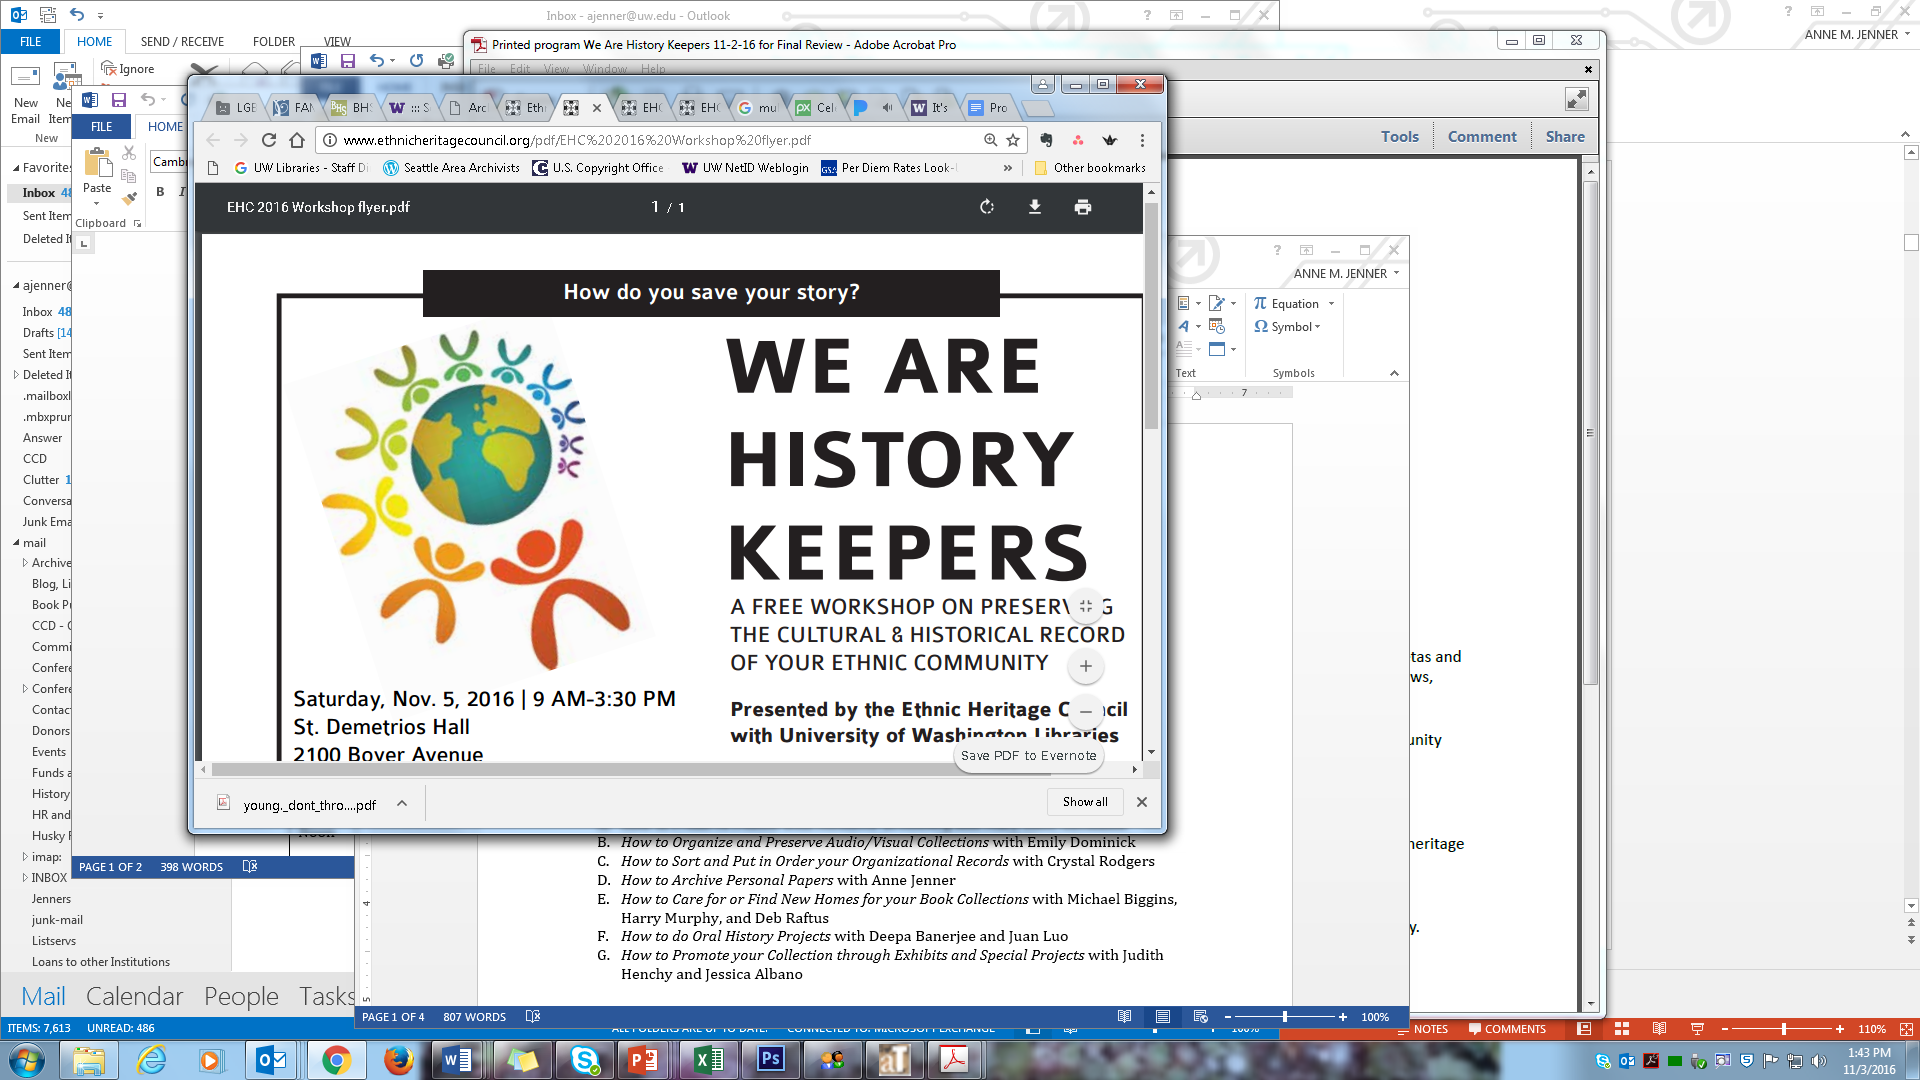Screen dimensions: 1920x1080
Task: Open Seattle Area Archivists bookmark
Action: point(452,168)
